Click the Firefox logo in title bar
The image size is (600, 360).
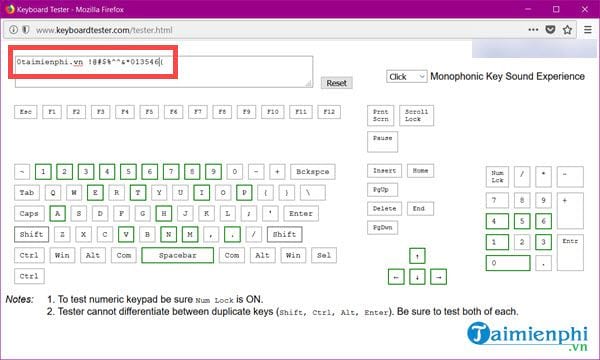(10, 9)
